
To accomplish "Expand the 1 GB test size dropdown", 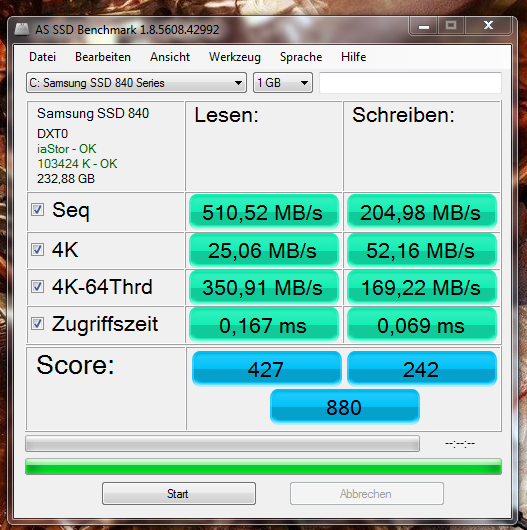I will tap(283, 82).
